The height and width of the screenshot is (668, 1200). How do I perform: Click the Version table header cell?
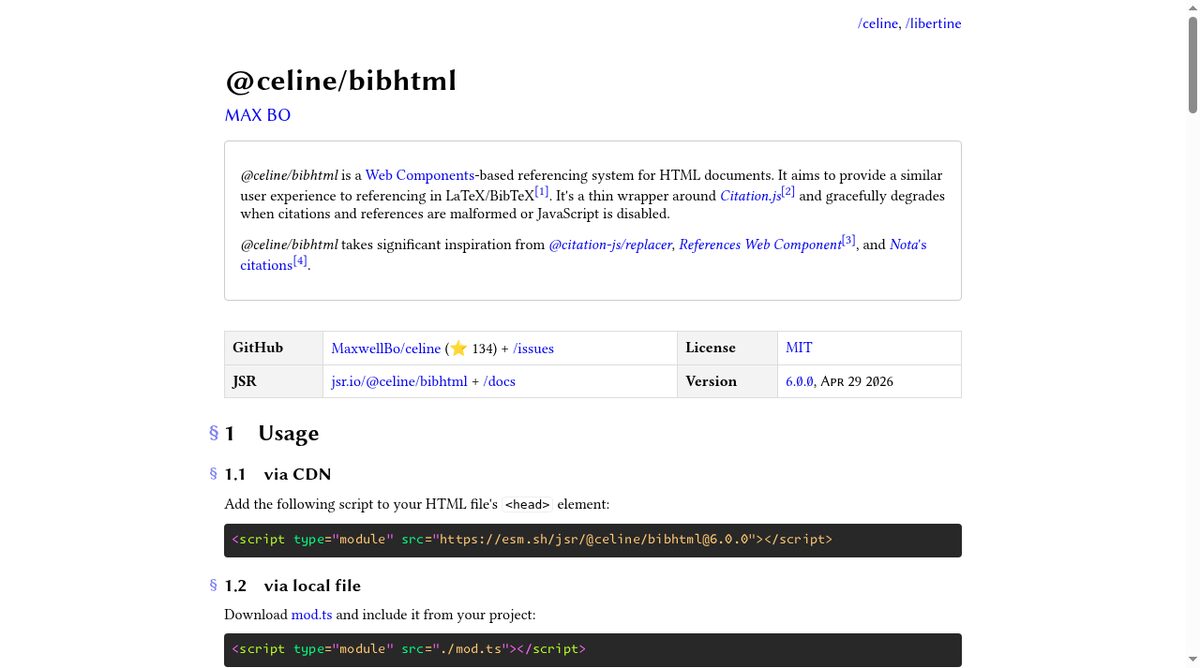[727, 381]
